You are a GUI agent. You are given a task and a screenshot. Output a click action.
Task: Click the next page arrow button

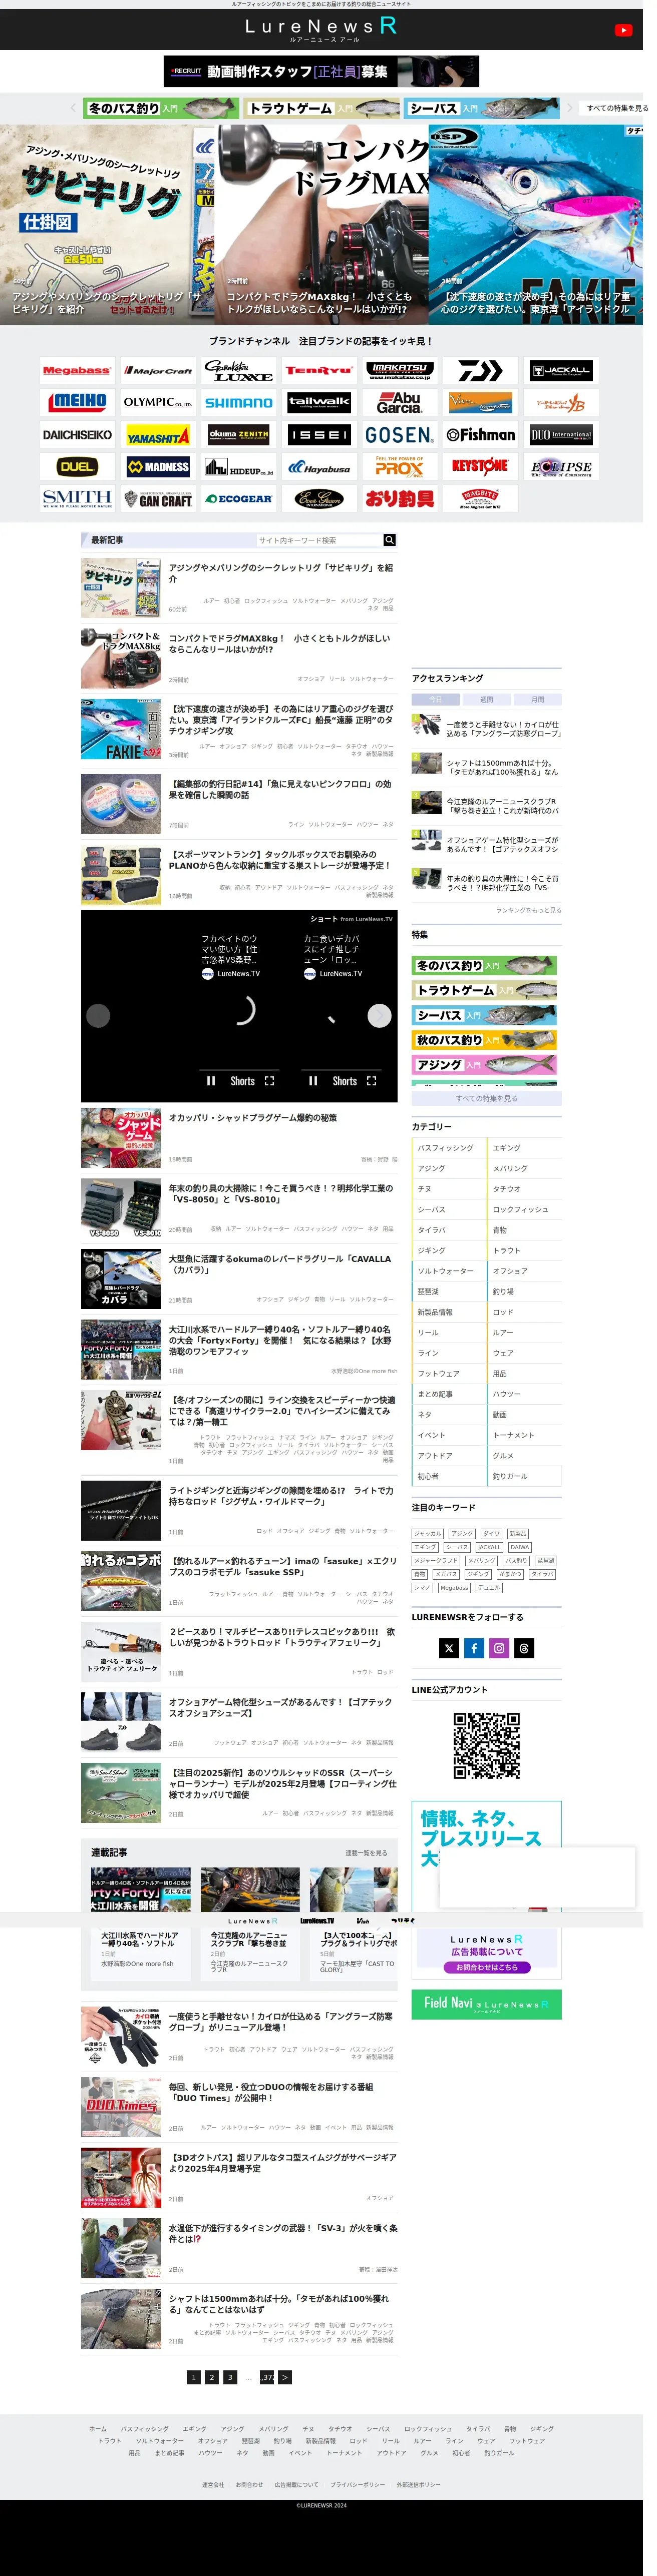tap(285, 2377)
